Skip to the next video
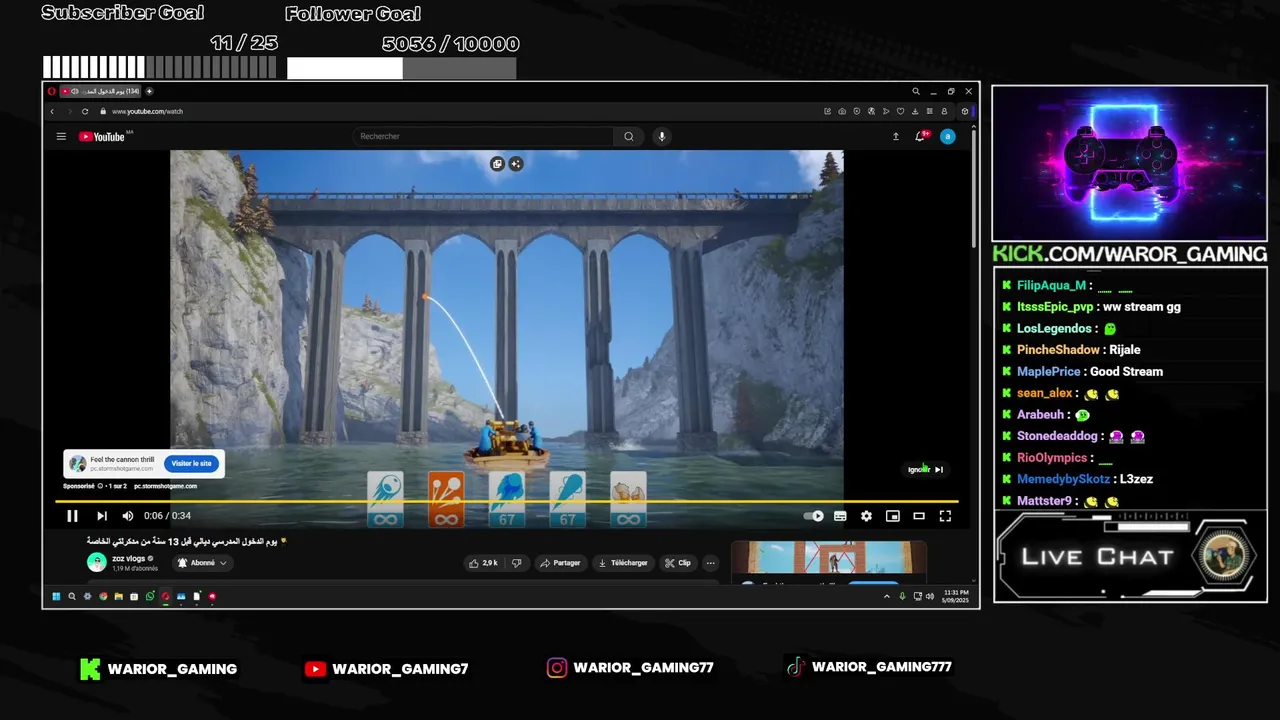This screenshot has width=1280, height=720. point(101,516)
